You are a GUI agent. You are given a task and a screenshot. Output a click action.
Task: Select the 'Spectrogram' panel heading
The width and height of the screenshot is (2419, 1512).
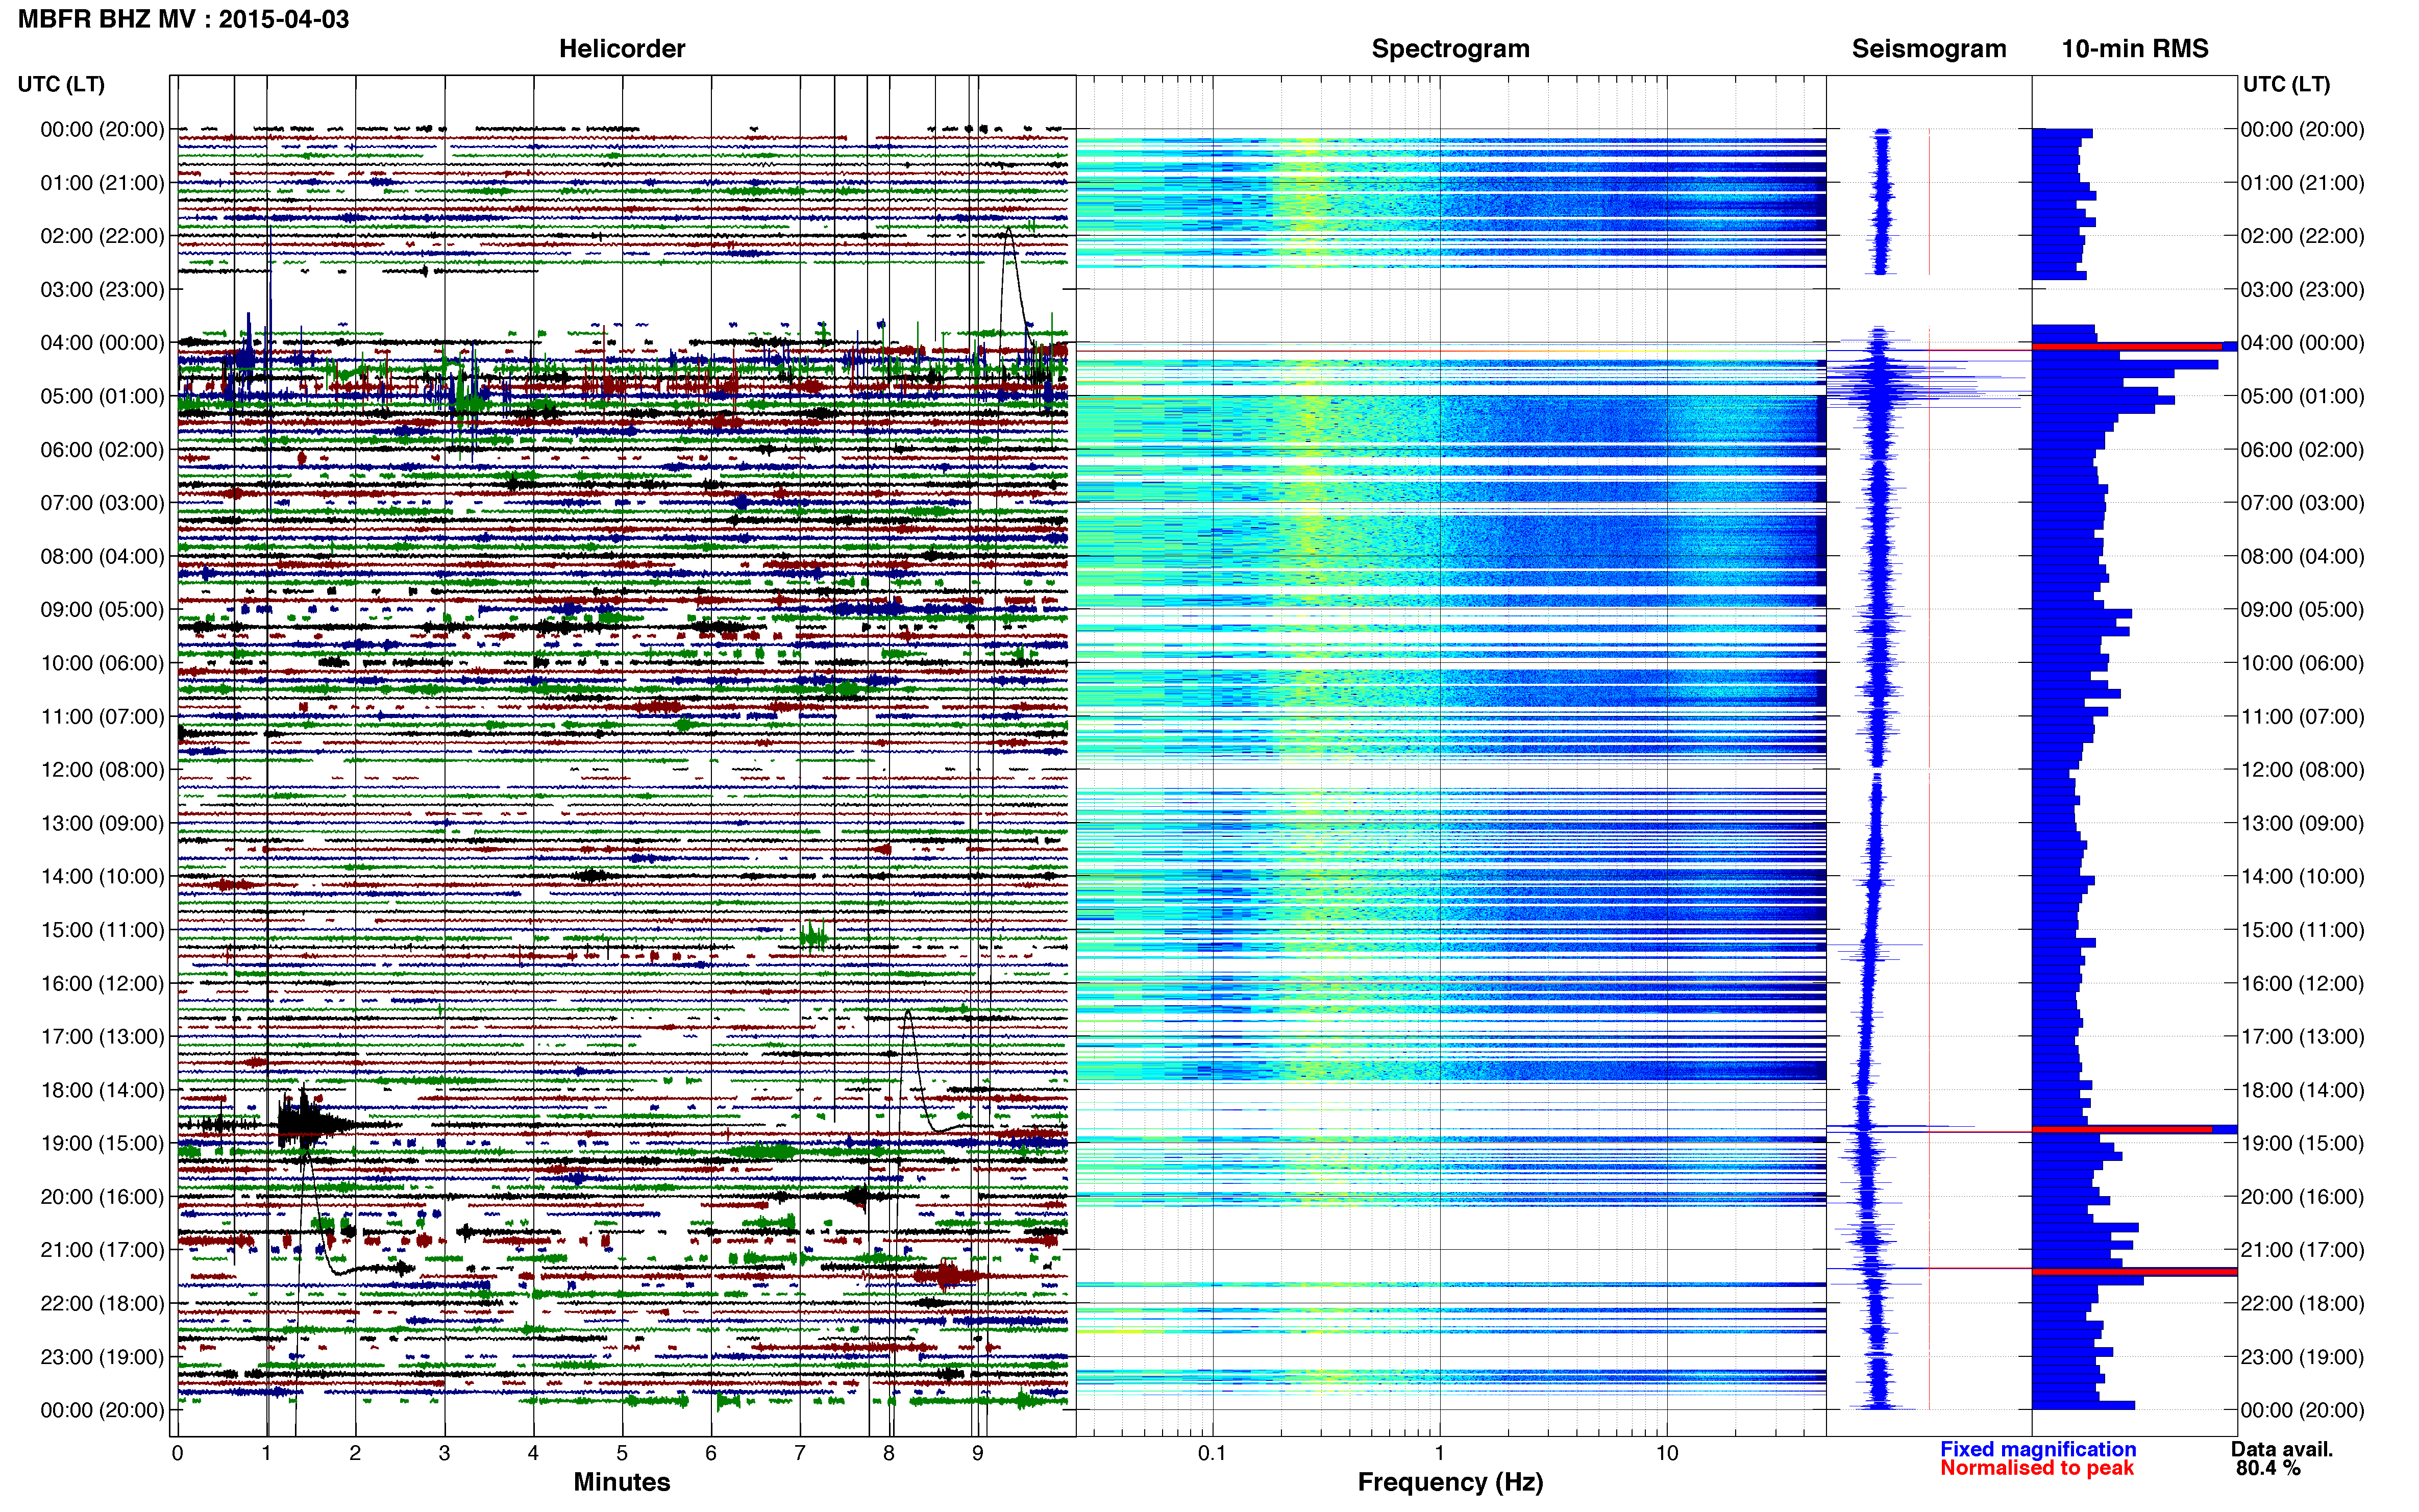(x=1450, y=48)
